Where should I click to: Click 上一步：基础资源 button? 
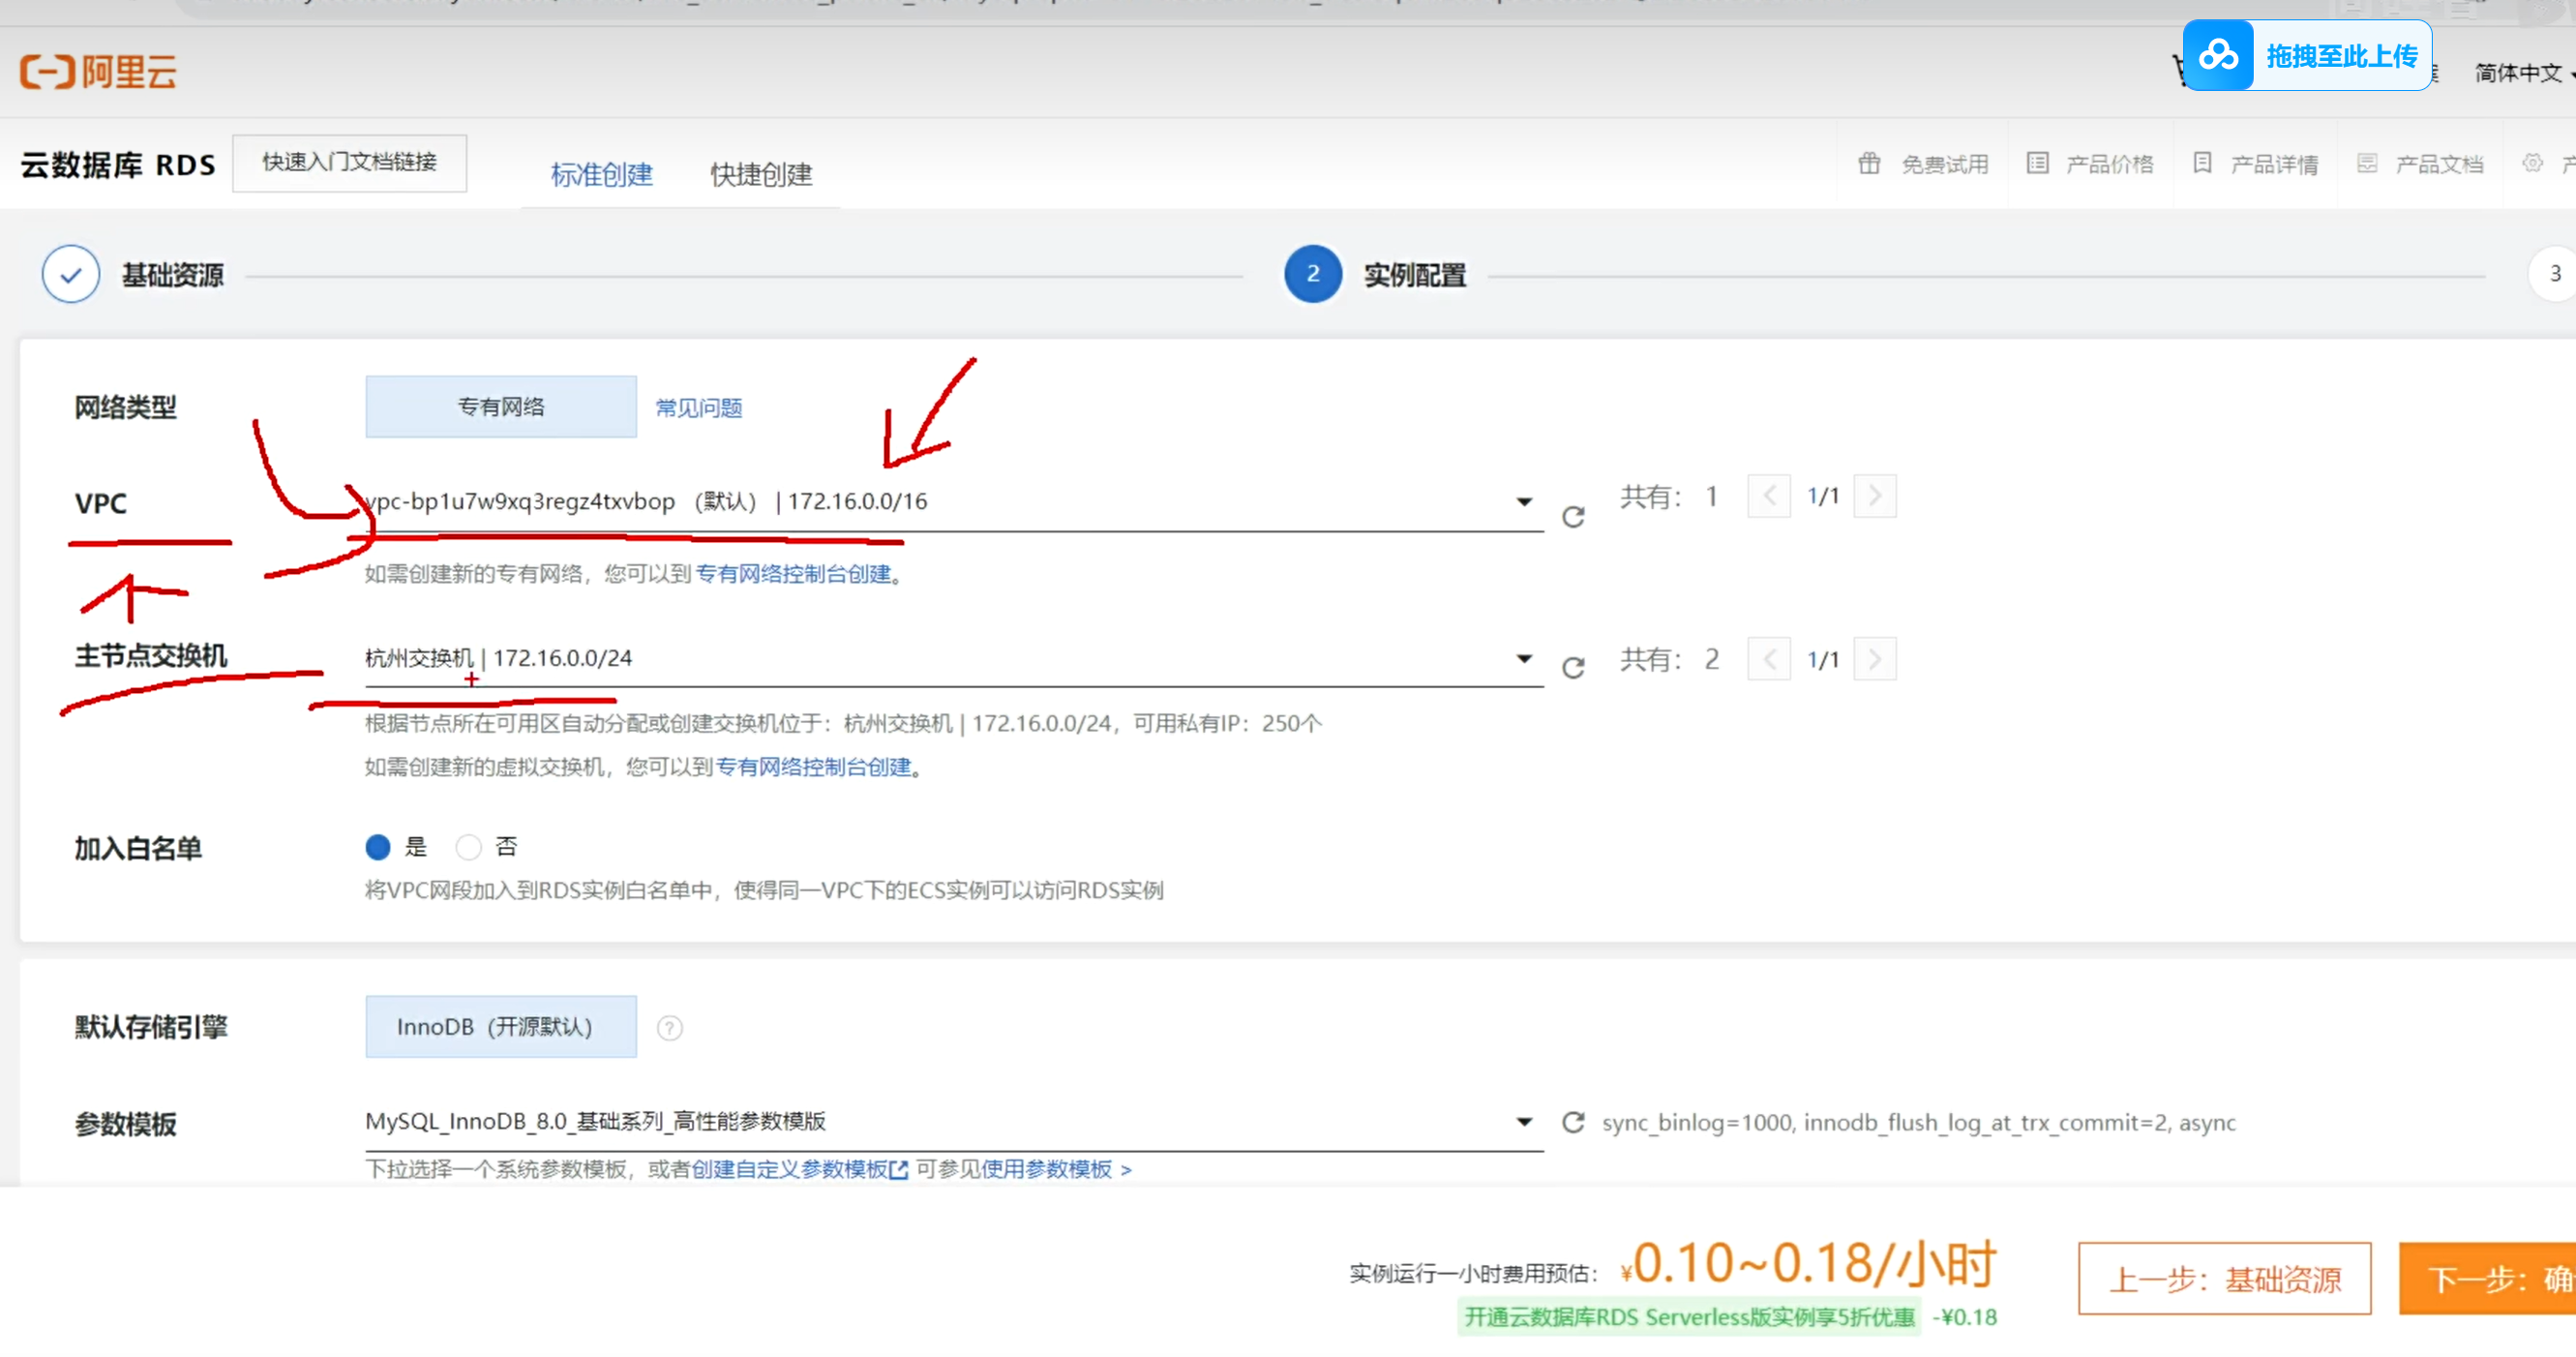[2224, 1278]
